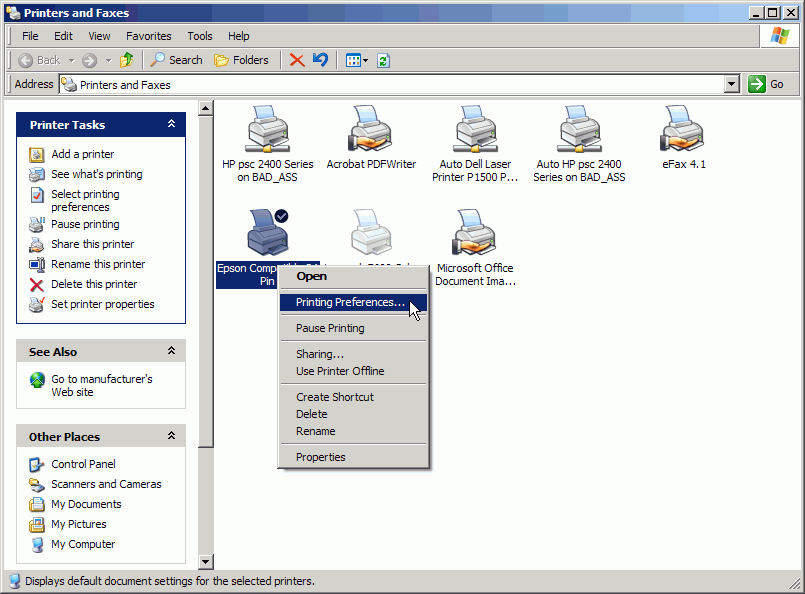Choose Sharing in the context menu
The width and height of the screenshot is (805, 594).
353,354
